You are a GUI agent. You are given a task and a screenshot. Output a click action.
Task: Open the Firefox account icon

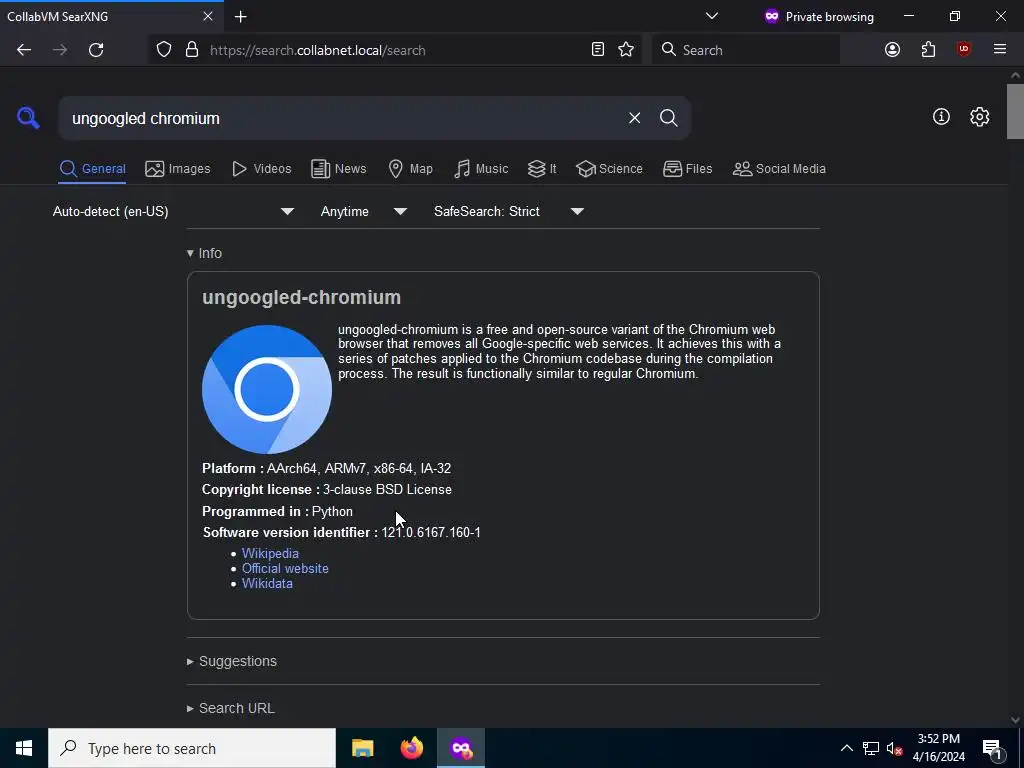[x=892, y=50]
